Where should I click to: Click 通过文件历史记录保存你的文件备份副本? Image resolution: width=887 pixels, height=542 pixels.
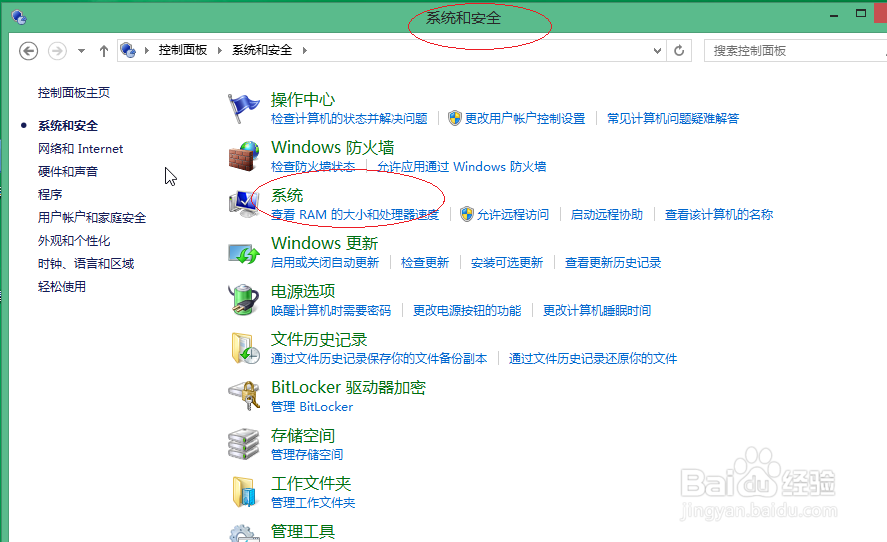pos(379,359)
